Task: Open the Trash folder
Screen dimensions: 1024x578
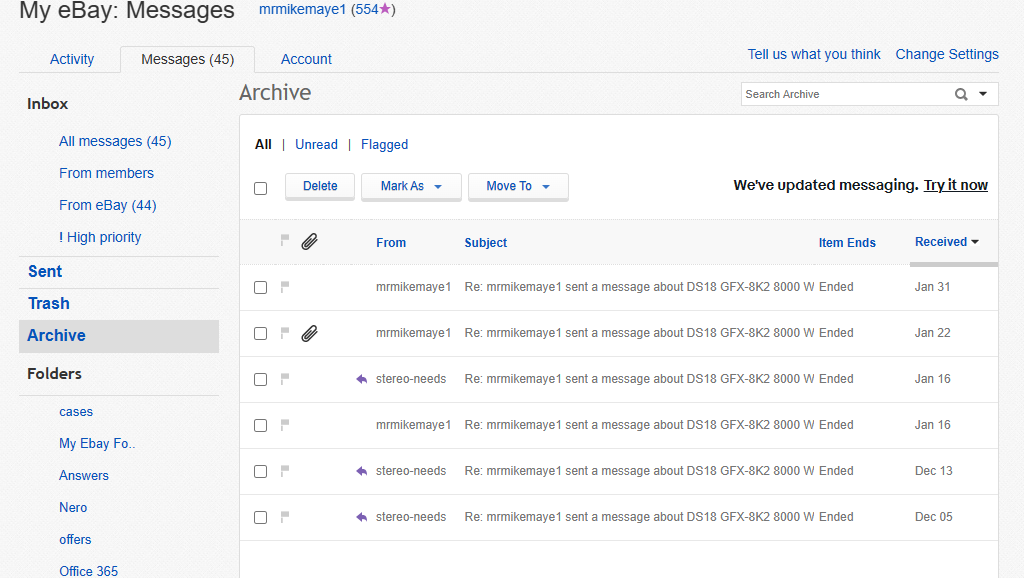Action: coord(49,304)
